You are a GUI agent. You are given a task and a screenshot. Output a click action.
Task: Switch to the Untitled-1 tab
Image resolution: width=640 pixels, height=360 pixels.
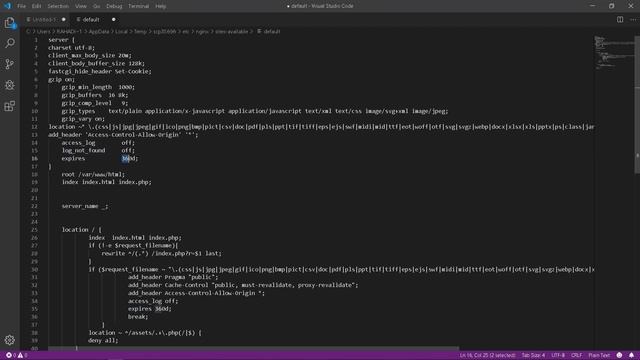44,20
